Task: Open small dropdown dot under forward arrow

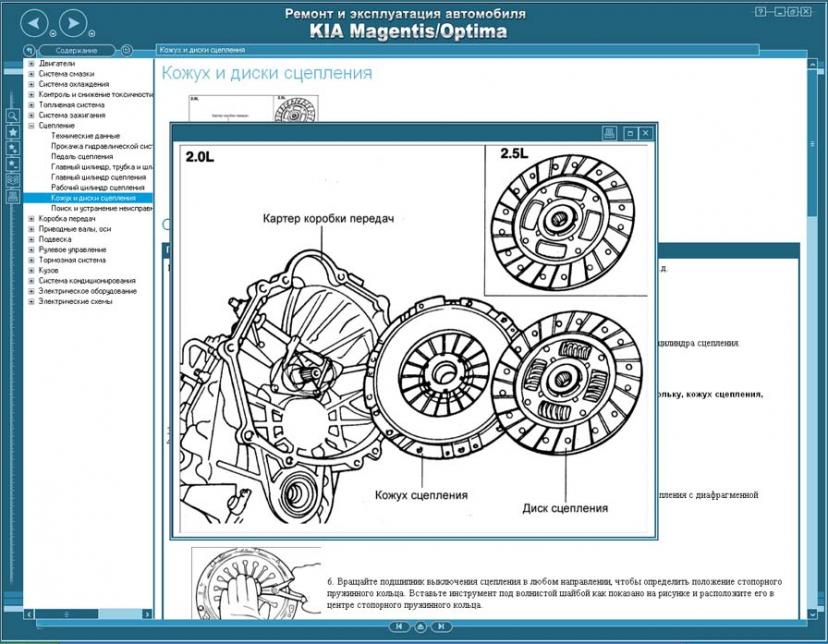Action: (x=92, y=34)
